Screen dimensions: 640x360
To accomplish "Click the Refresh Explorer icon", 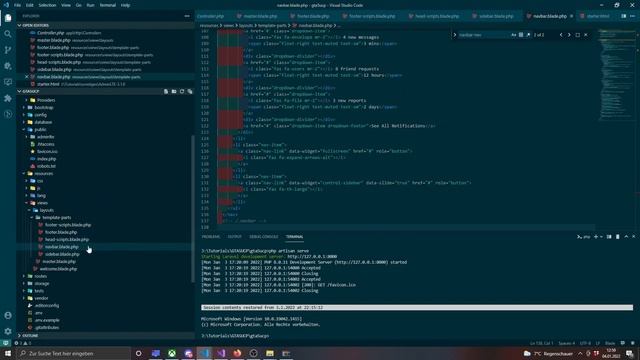I will click(182, 91).
